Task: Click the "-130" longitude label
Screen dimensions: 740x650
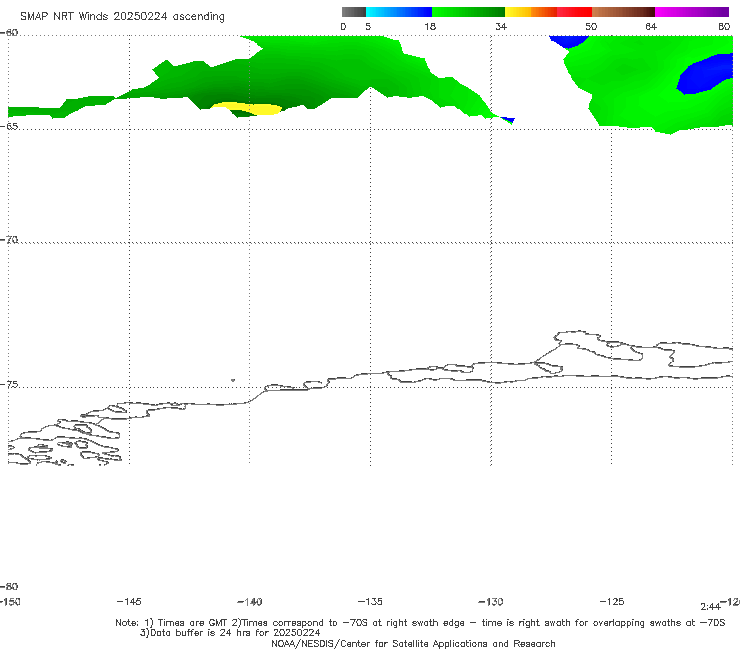Action: click(x=491, y=602)
